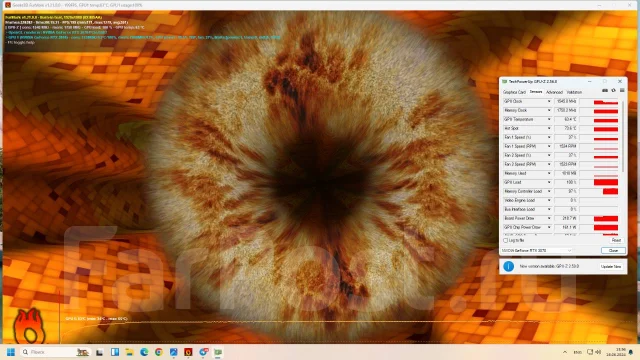Switch to the Sensors tab

pos(536,92)
